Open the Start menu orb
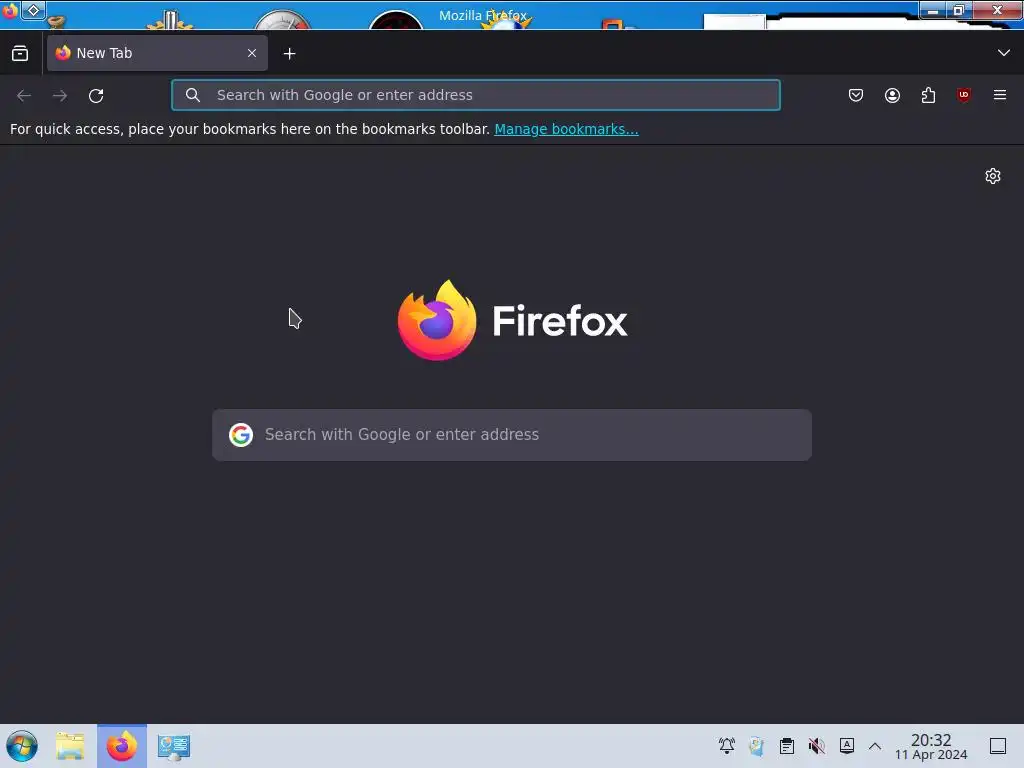The width and height of the screenshot is (1024, 768). [22, 746]
